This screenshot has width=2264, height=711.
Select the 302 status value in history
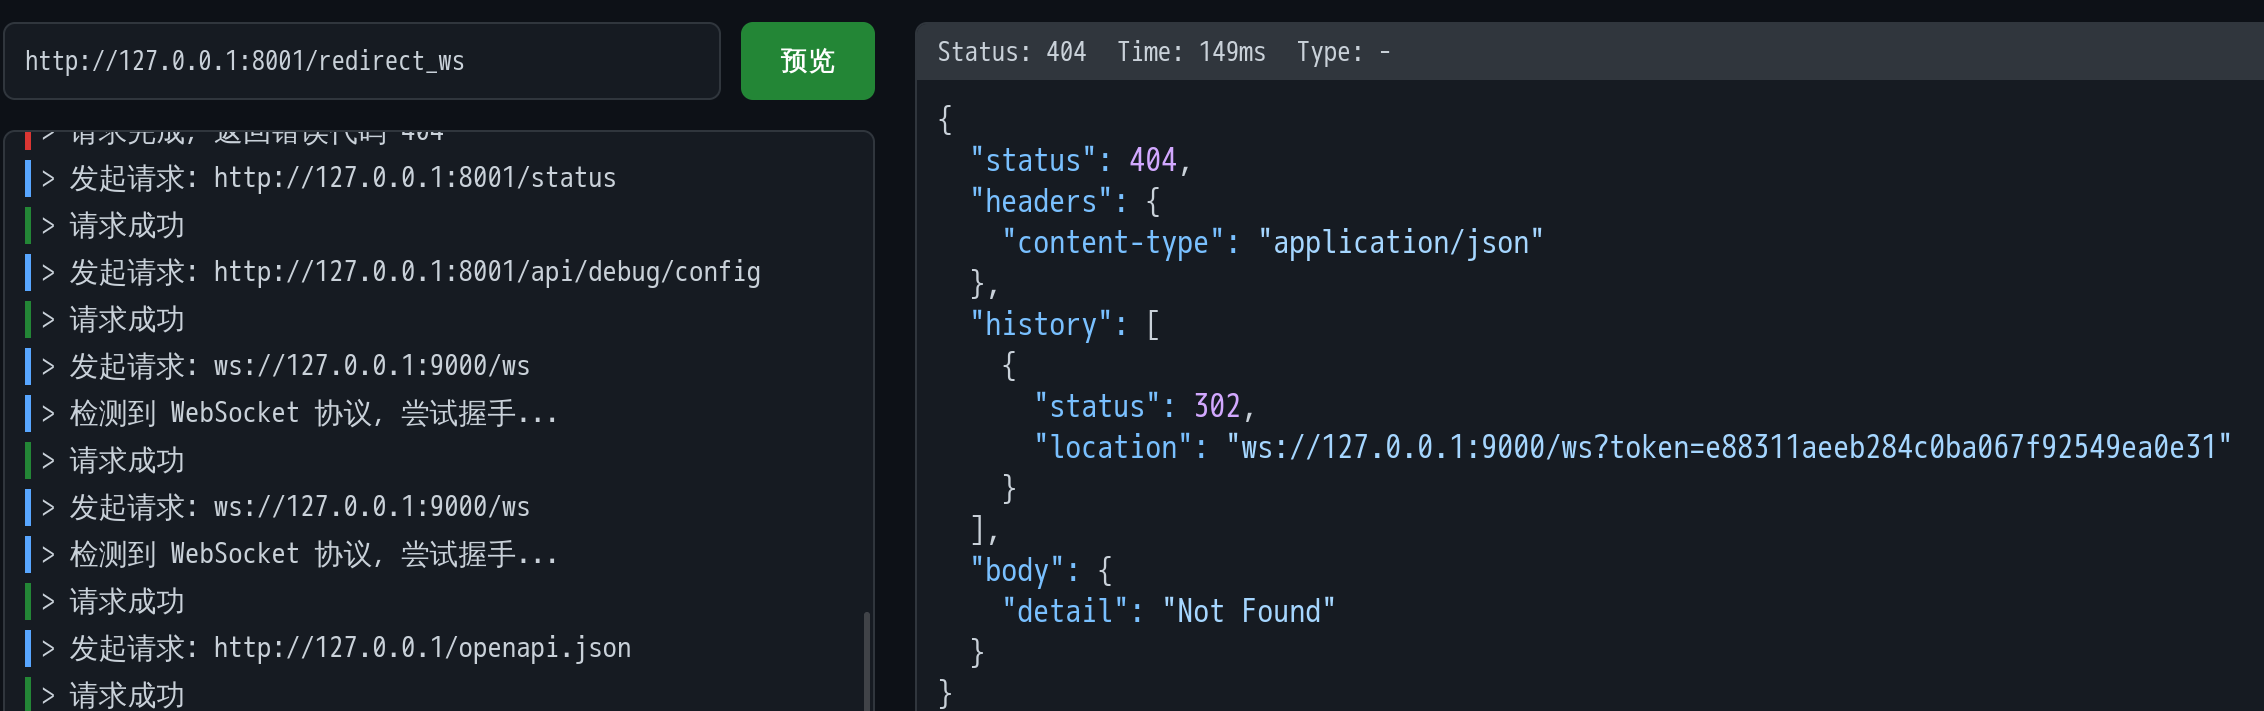pos(1217,406)
